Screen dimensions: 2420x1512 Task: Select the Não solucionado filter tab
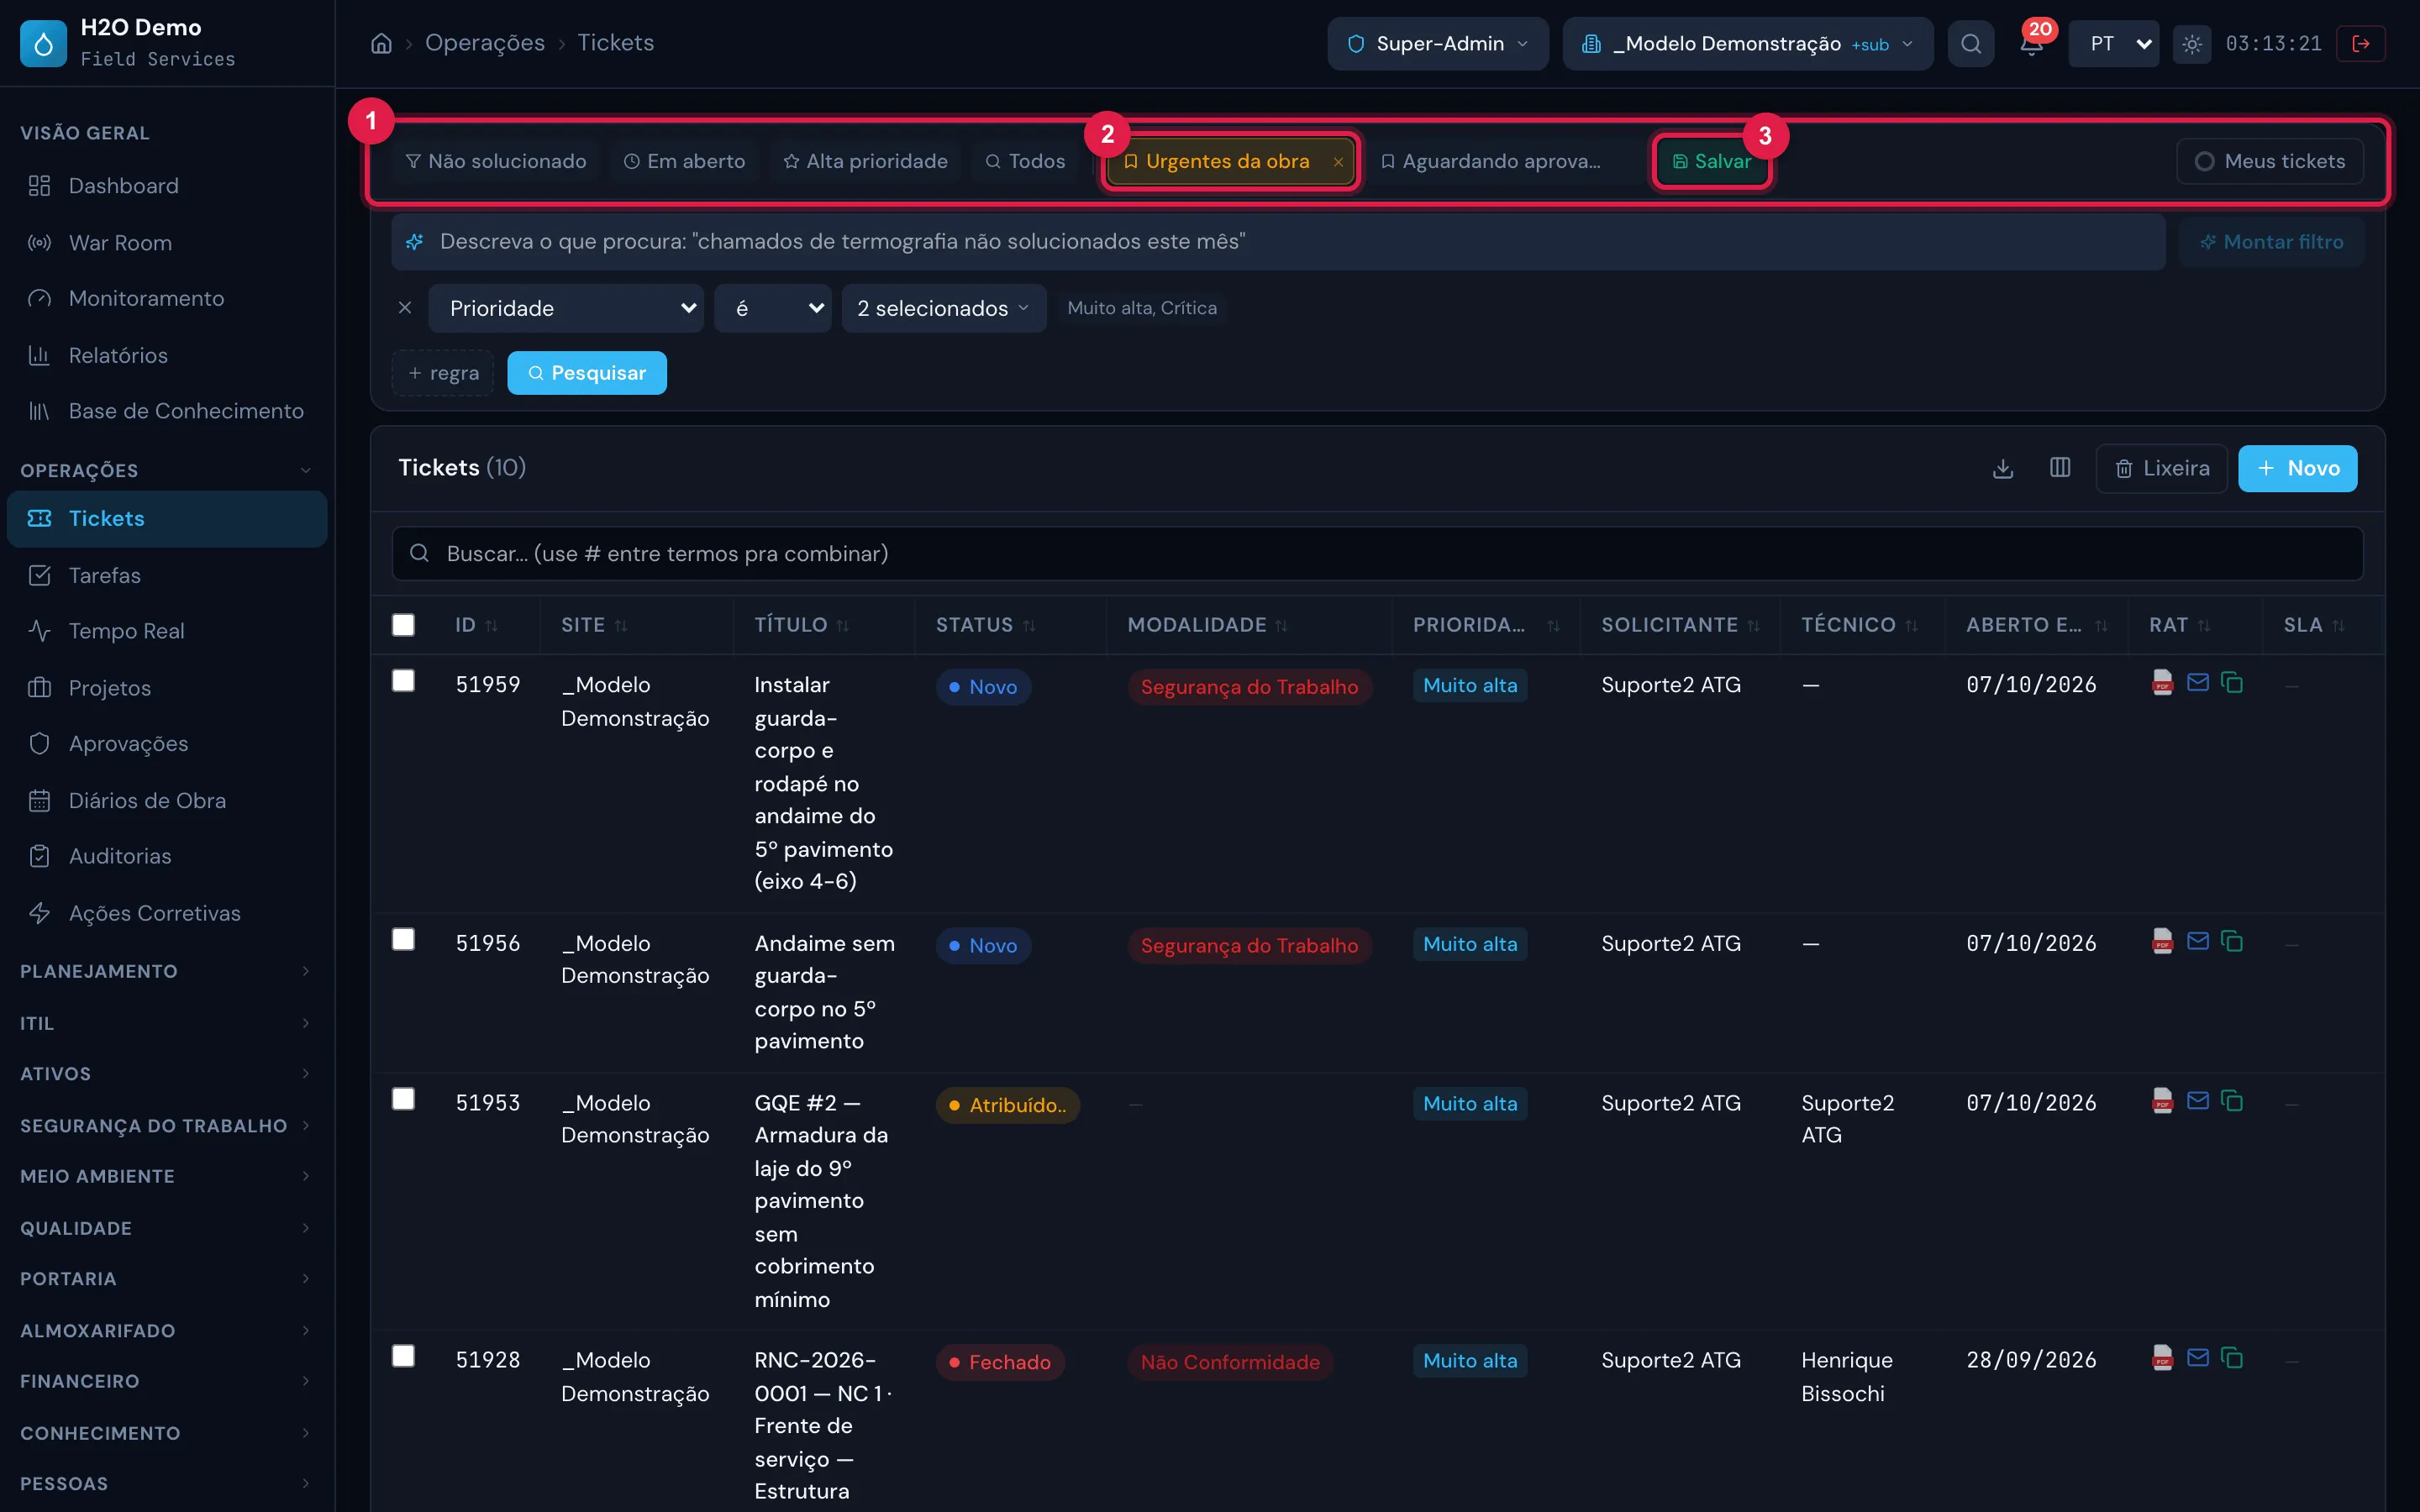496,161
